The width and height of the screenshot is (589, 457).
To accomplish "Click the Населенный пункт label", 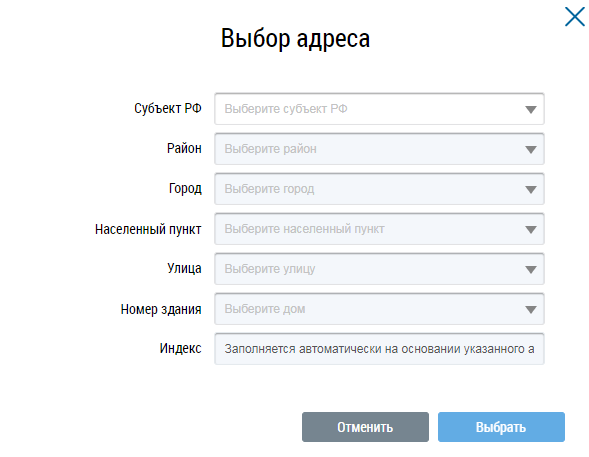I will click(x=148, y=229).
